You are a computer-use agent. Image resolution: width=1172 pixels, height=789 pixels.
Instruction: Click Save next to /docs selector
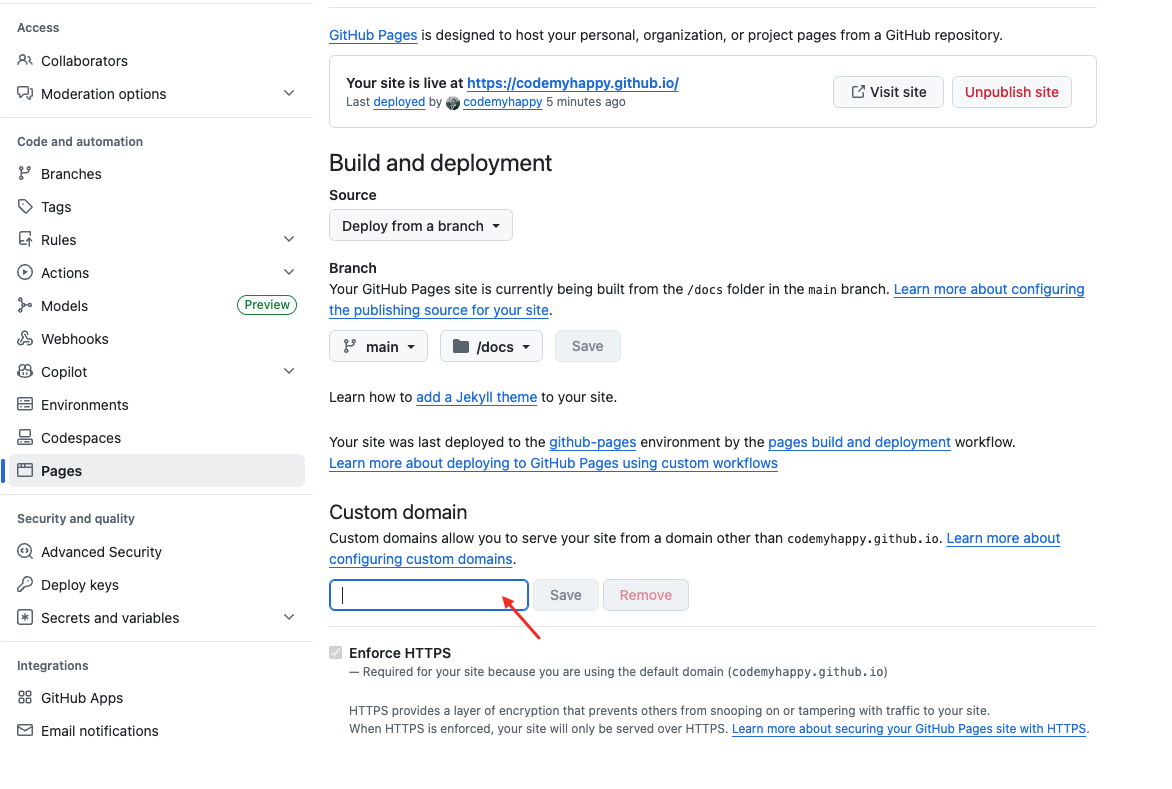point(587,346)
